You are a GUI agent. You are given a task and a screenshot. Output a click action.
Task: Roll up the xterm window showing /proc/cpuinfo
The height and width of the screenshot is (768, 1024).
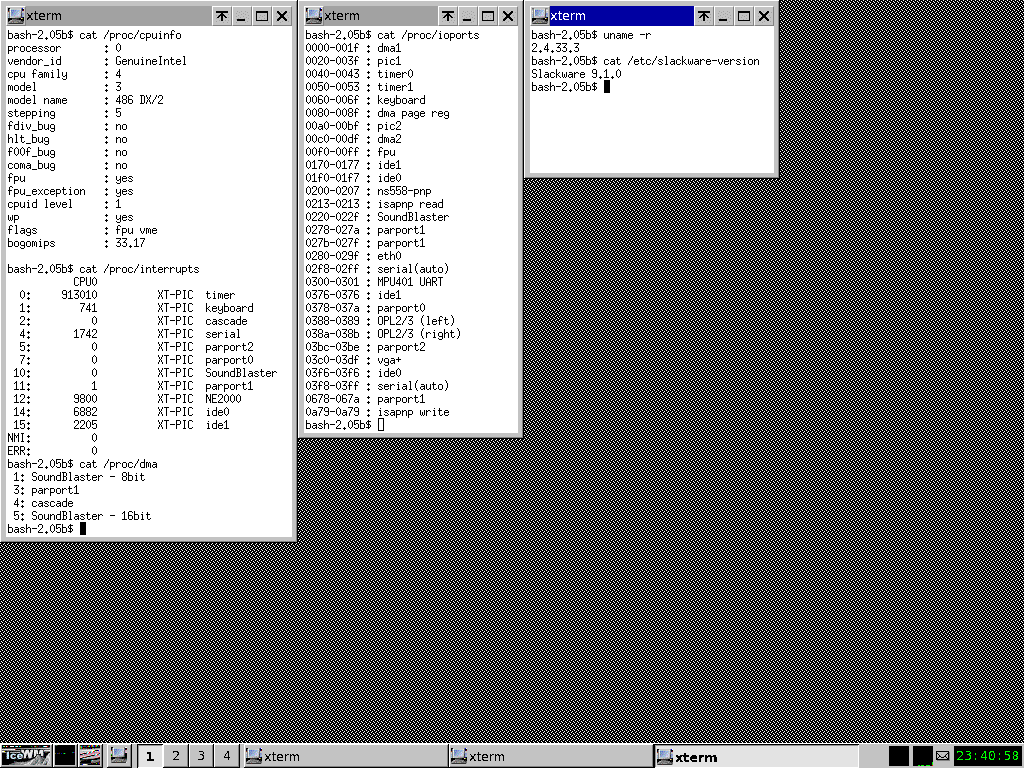click(222, 16)
